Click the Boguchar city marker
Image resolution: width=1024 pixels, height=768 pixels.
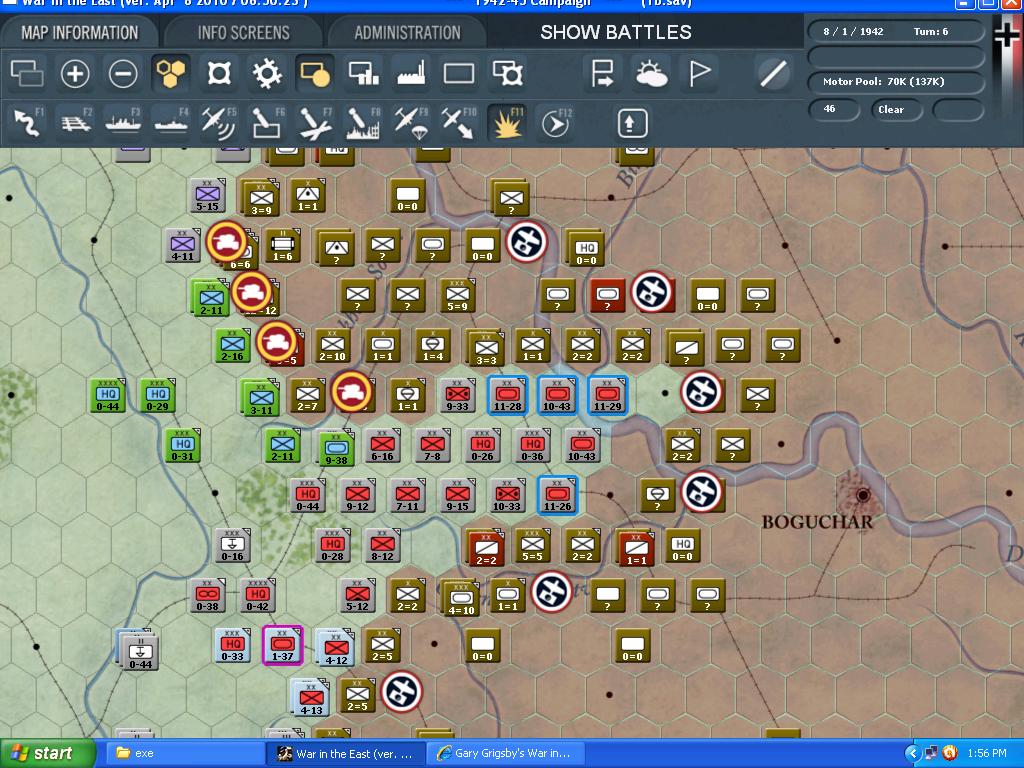(863, 494)
